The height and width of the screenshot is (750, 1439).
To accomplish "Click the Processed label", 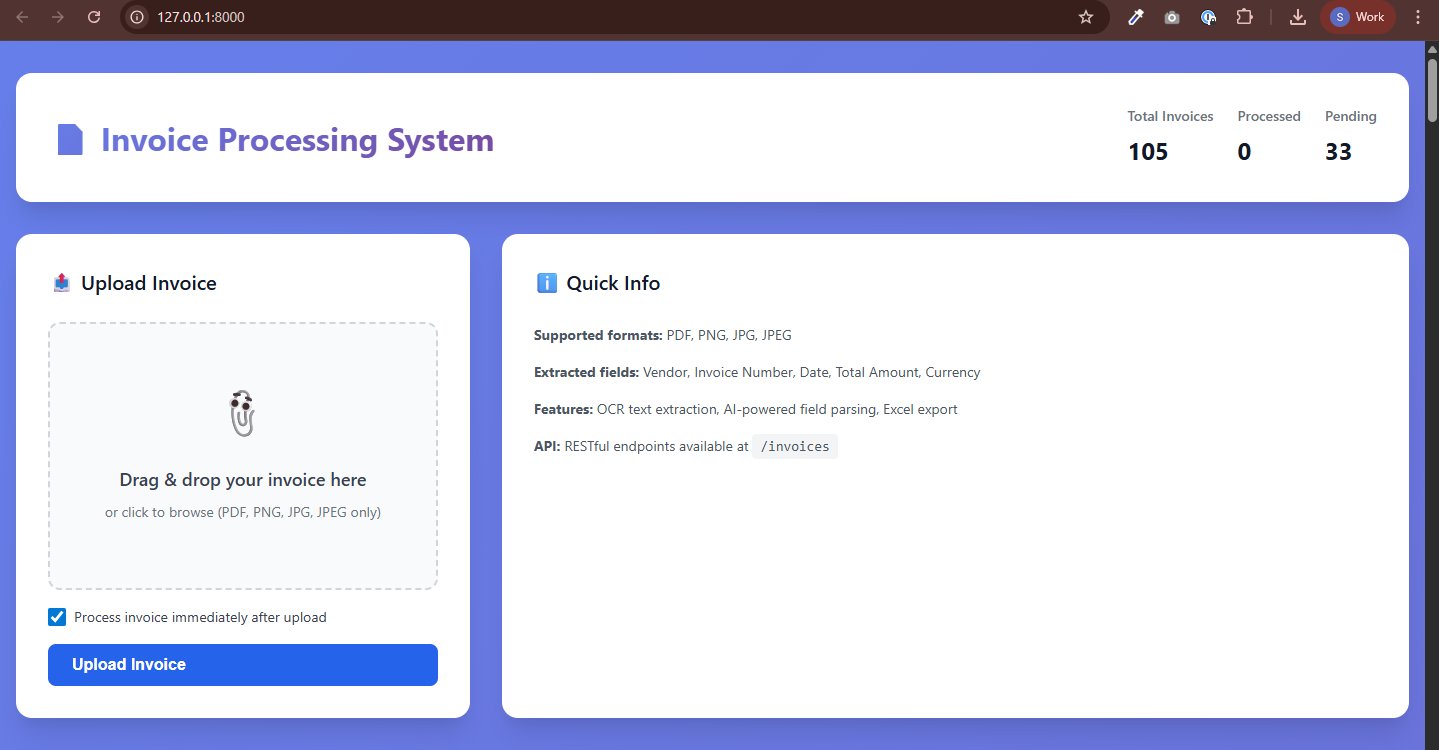I will [x=1269, y=116].
